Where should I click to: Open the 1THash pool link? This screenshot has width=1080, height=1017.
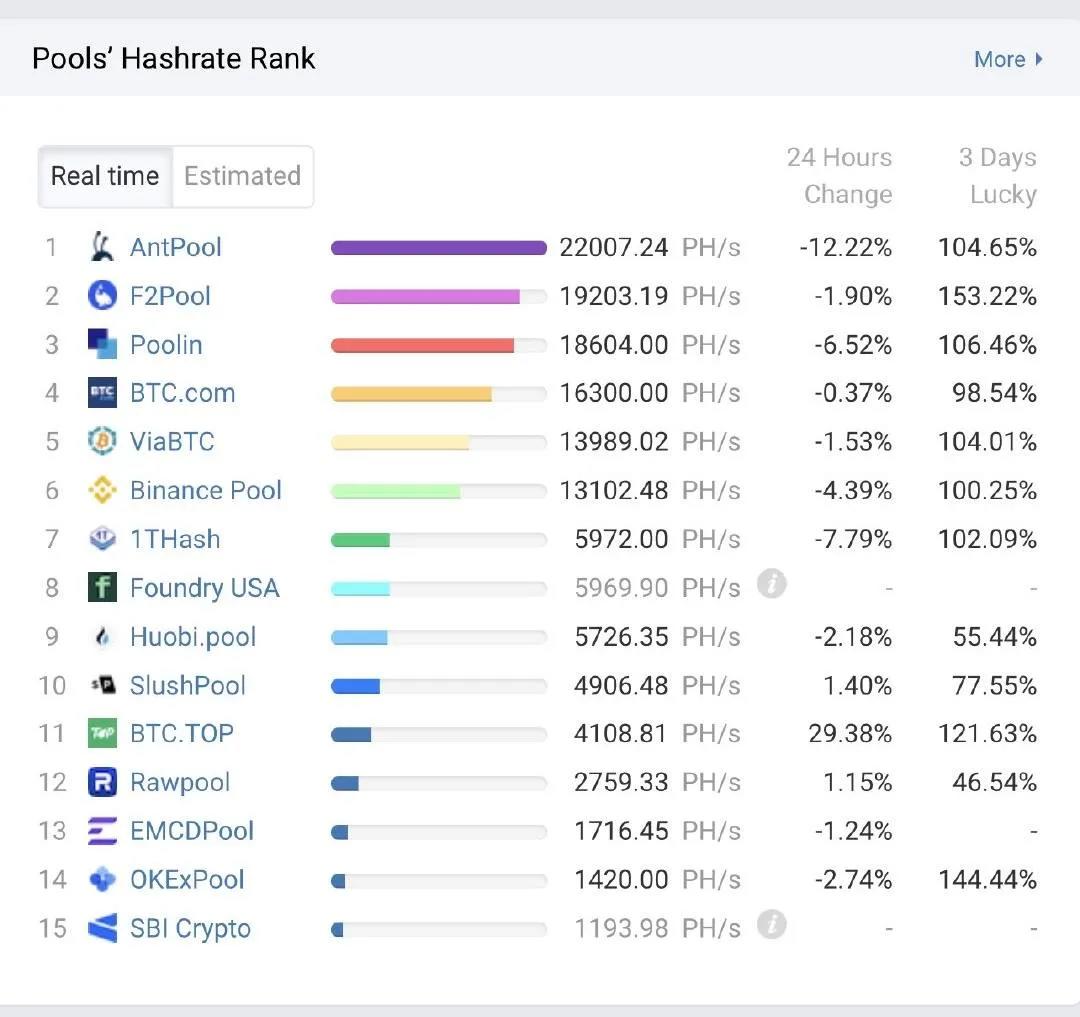tap(175, 539)
